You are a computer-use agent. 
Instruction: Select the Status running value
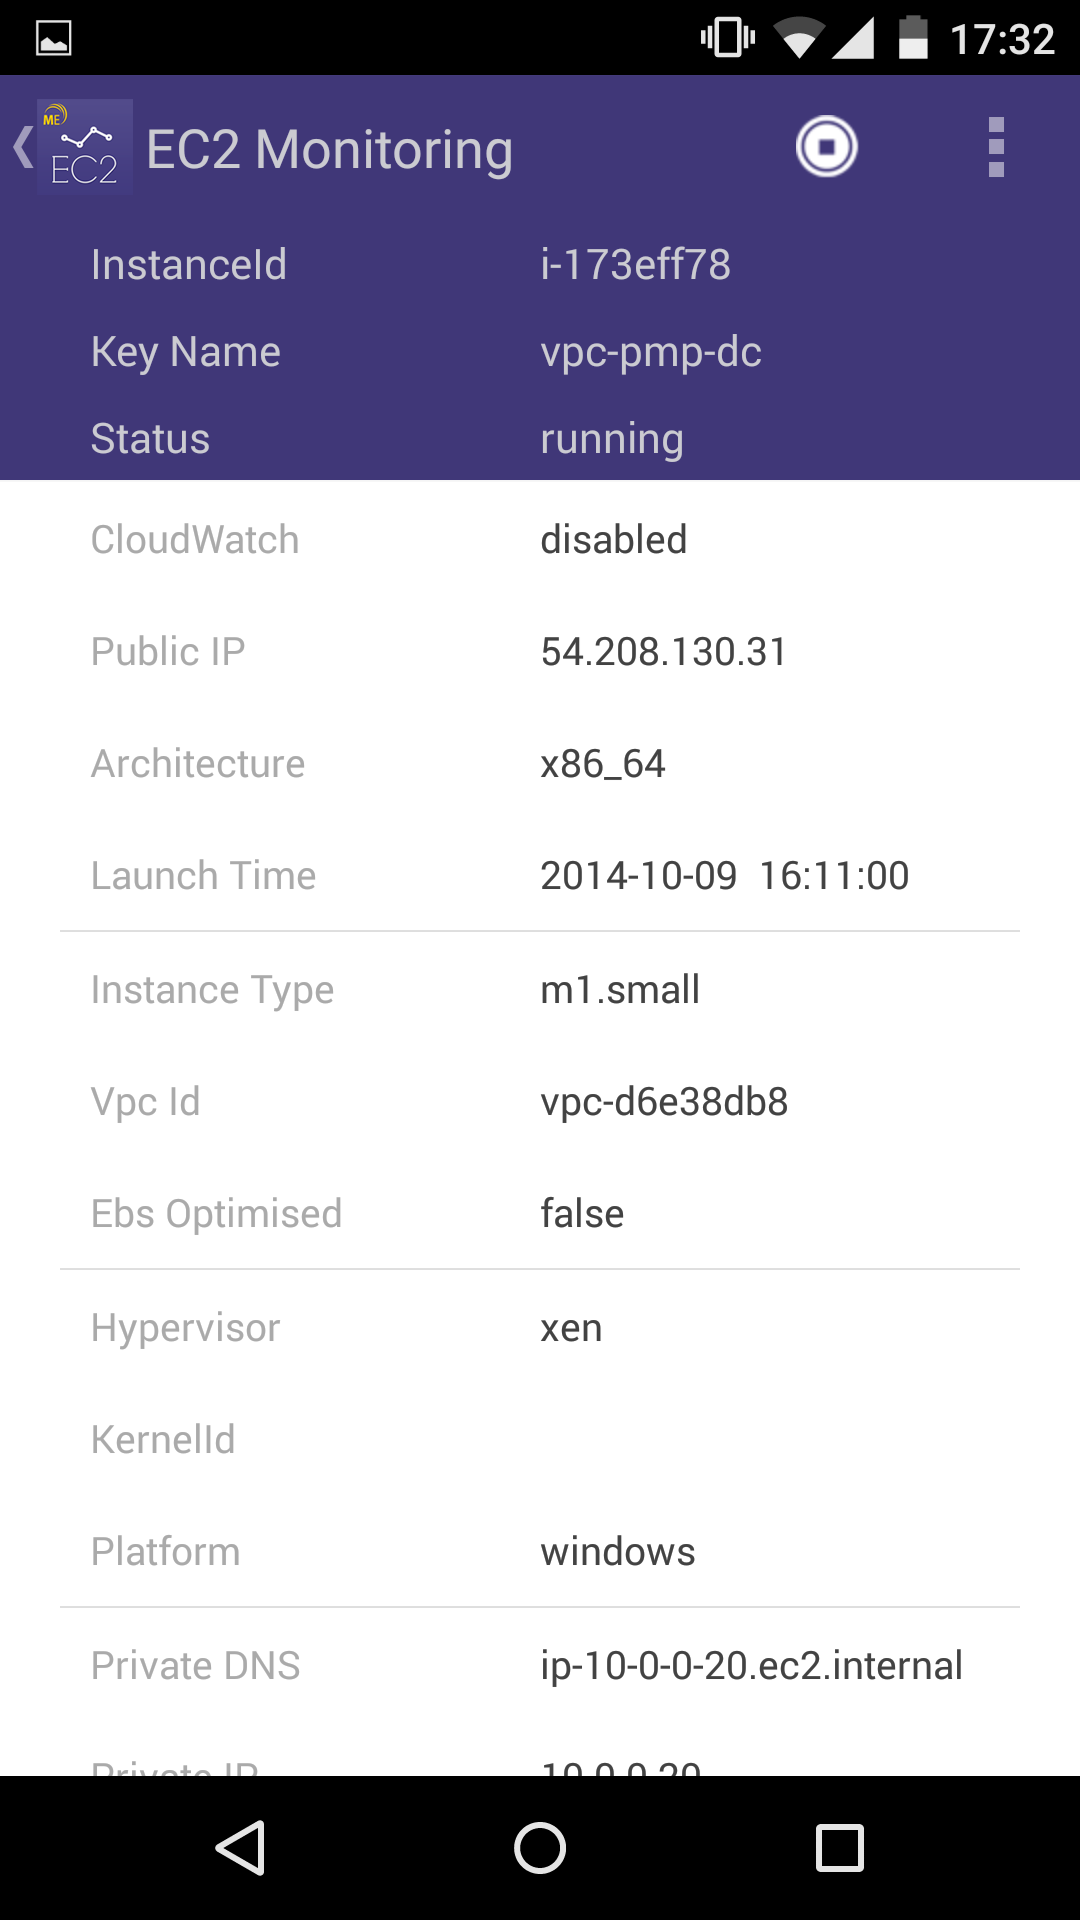611,439
